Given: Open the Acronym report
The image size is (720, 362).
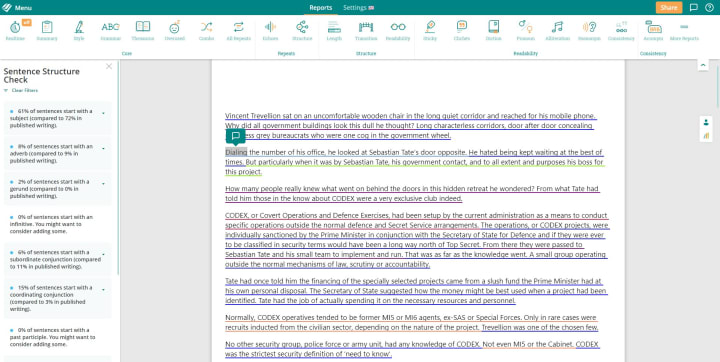Looking at the screenshot, I should (653, 30).
